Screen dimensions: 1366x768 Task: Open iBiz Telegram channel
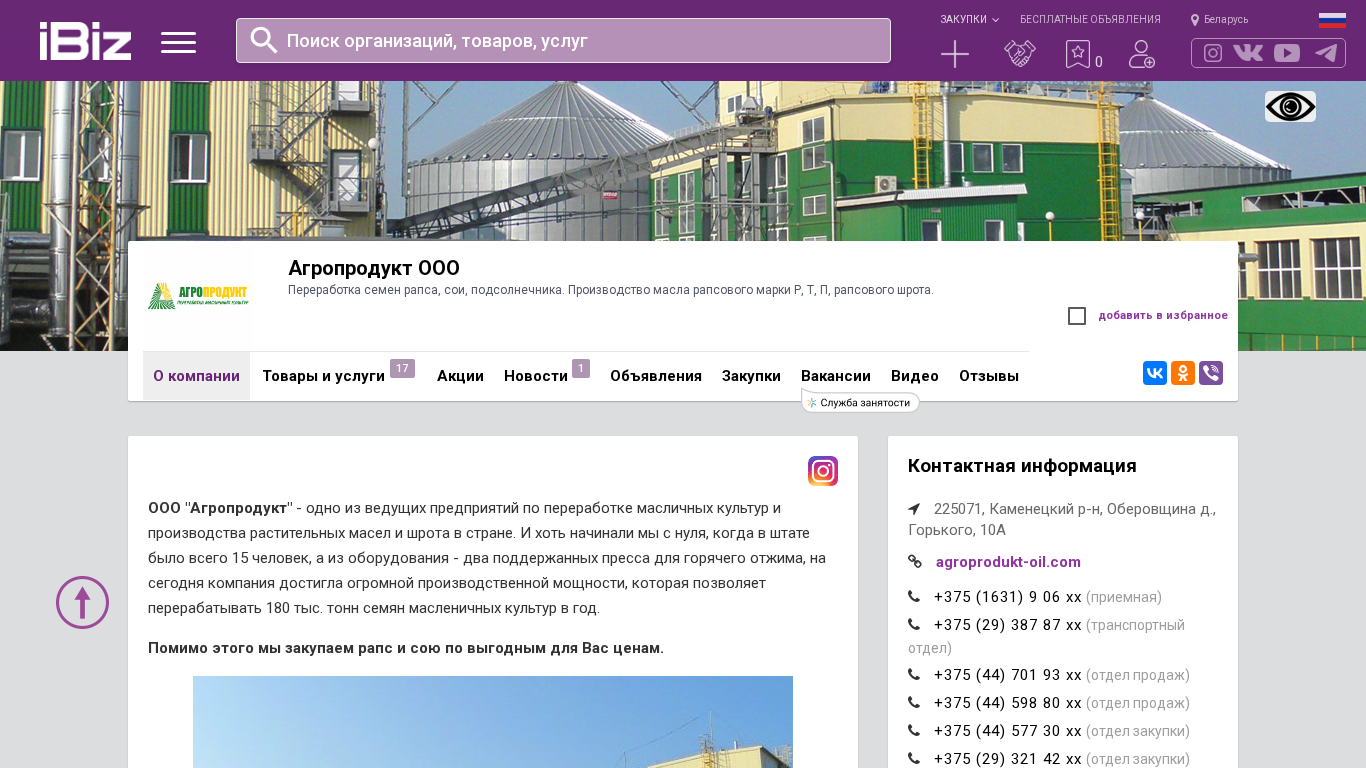coord(1326,53)
